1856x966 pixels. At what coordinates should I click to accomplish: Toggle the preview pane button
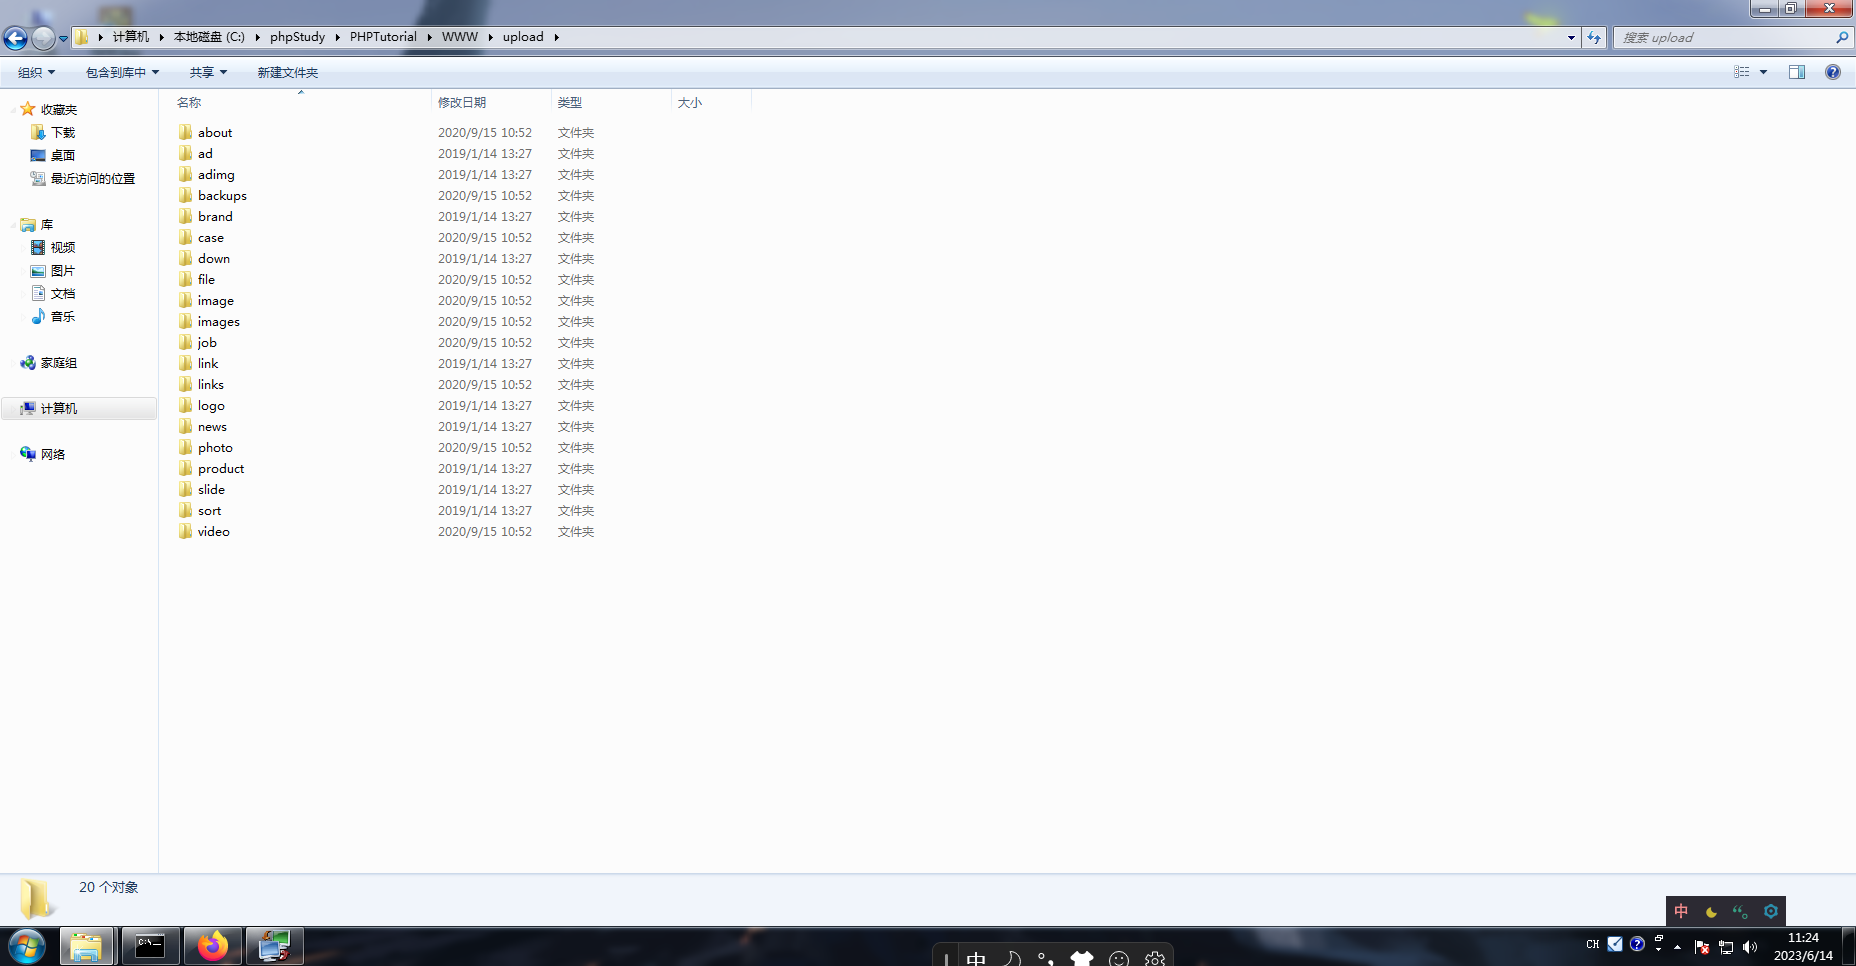pyautogui.click(x=1796, y=71)
